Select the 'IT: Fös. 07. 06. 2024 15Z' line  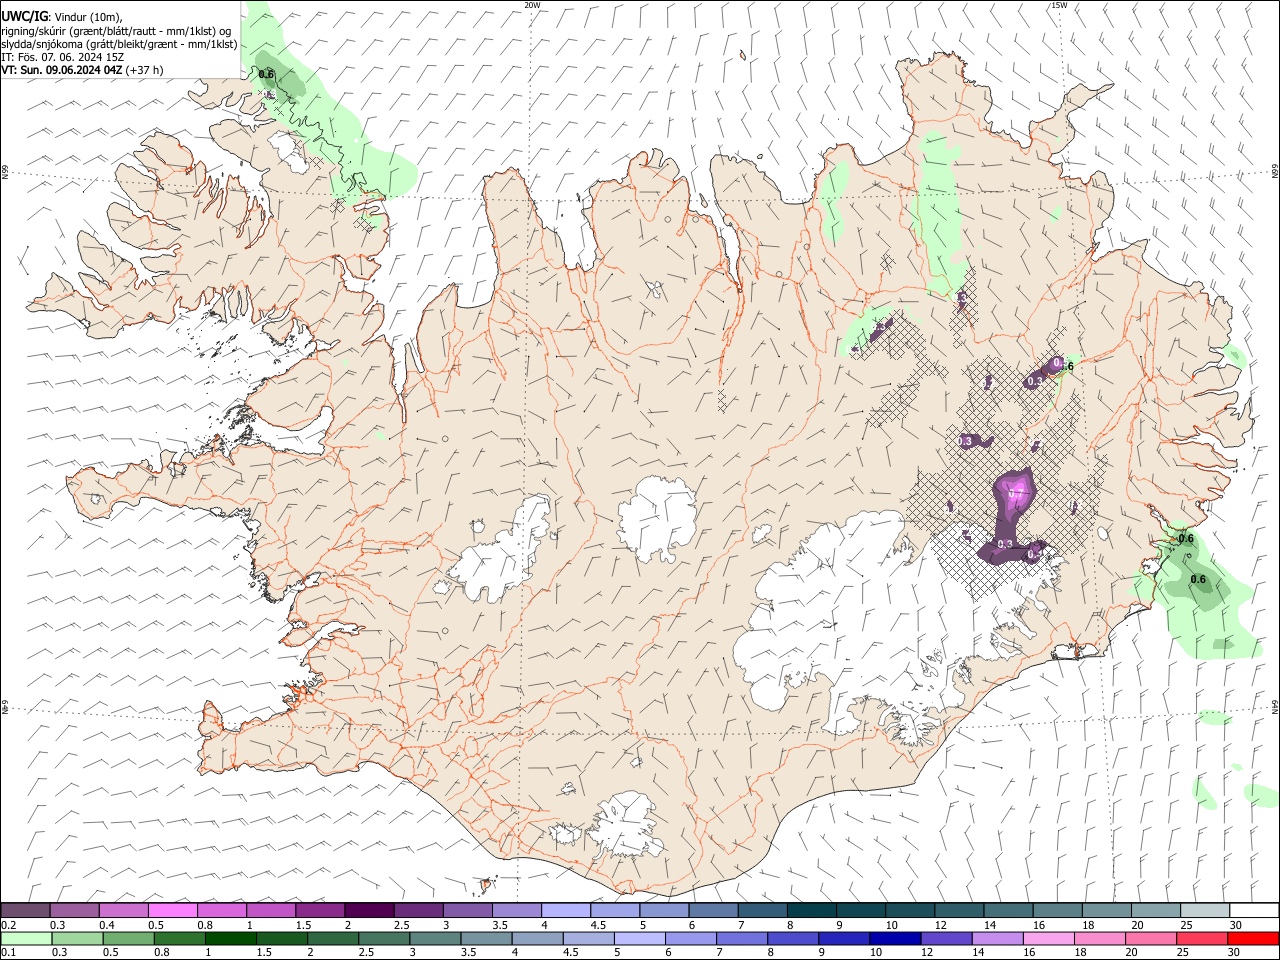click(x=62, y=57)
